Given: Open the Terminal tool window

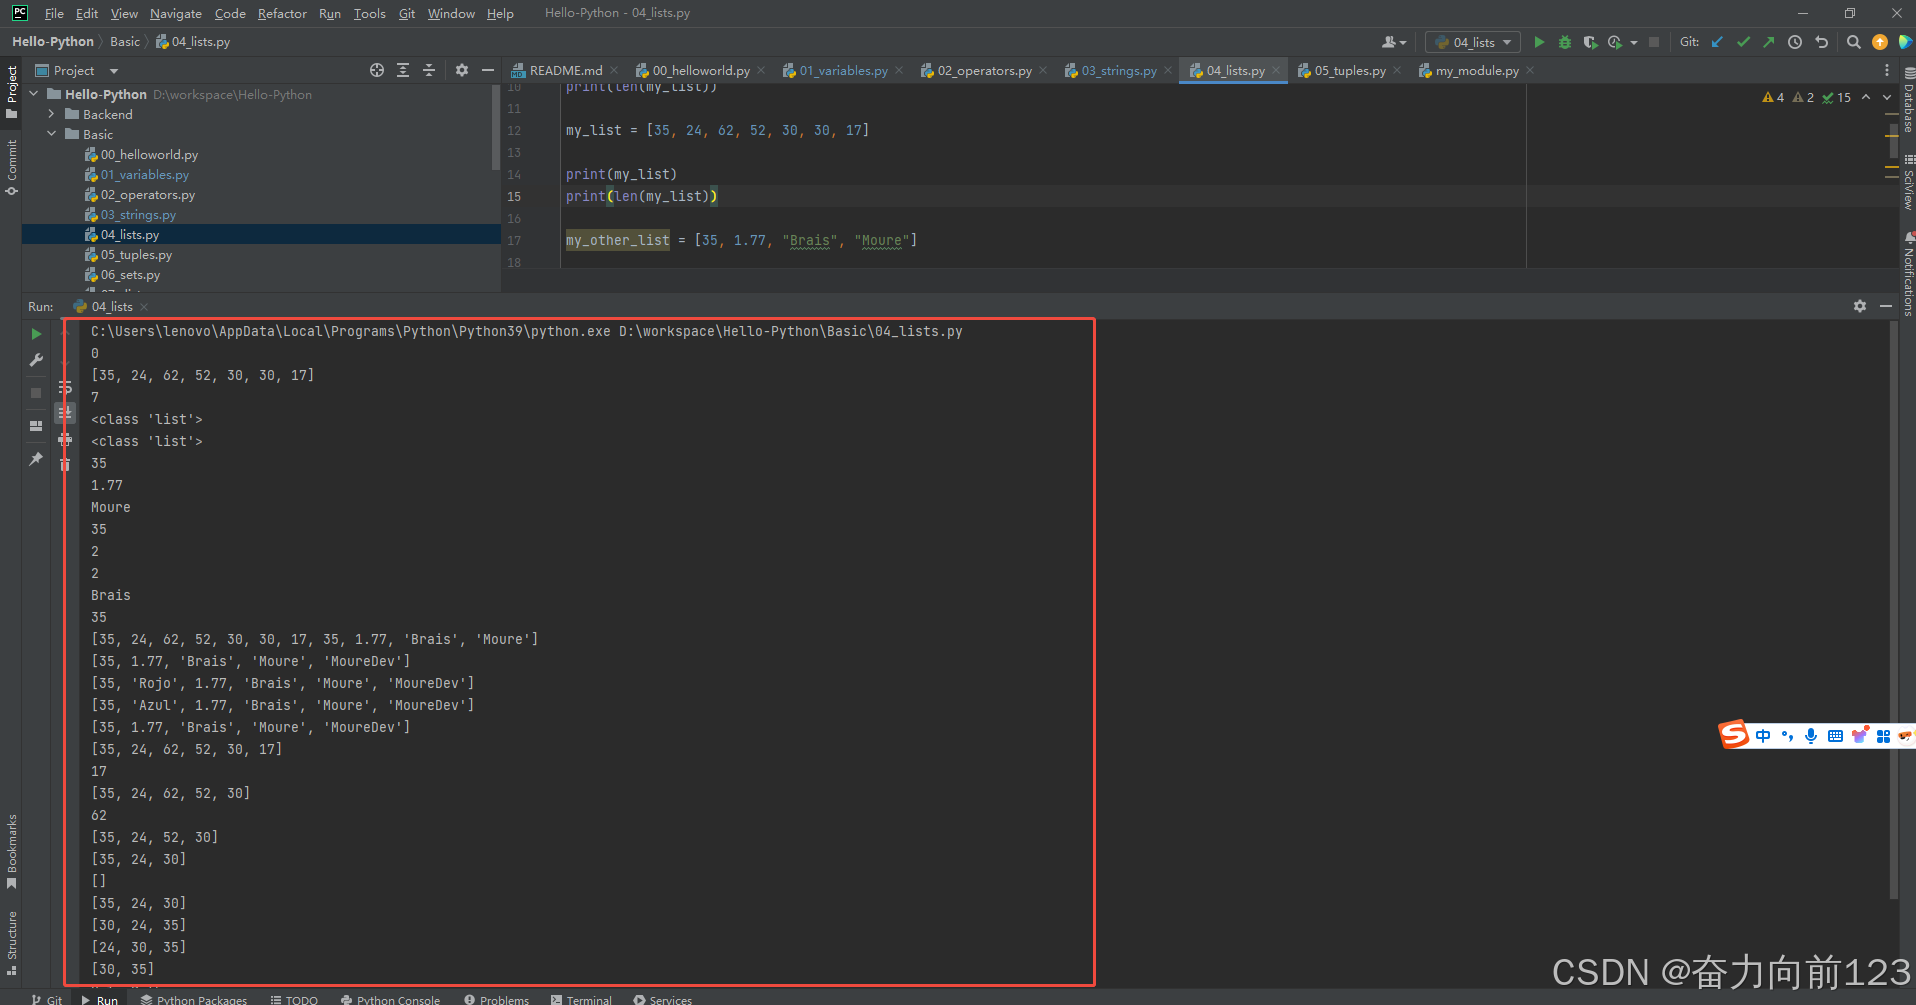Looking at the screenshot, I should 581,999.
